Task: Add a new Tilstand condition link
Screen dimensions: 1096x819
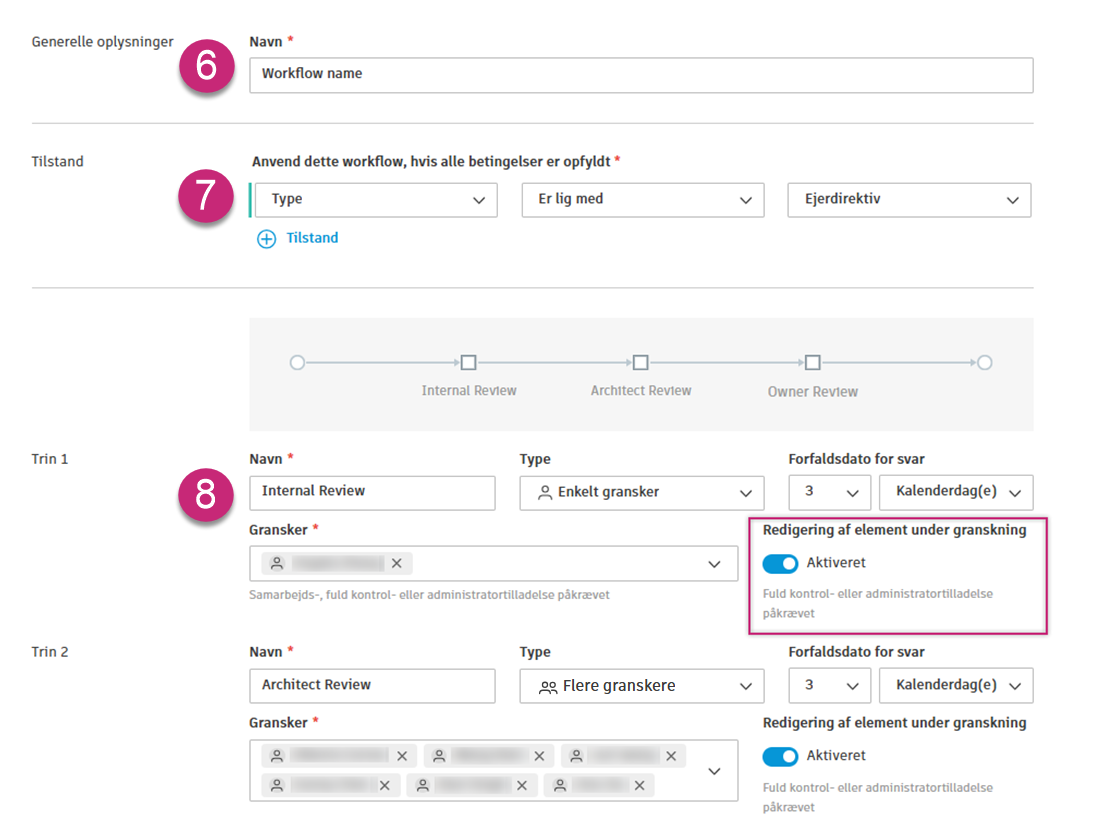Action: click(x=312, y=238)
